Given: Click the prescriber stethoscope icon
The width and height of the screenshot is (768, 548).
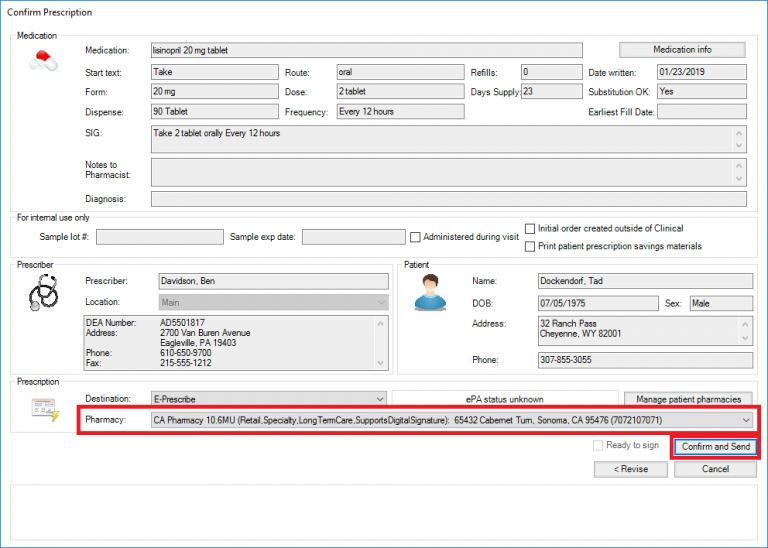Looking at the screenshot, I should (43, 292).
